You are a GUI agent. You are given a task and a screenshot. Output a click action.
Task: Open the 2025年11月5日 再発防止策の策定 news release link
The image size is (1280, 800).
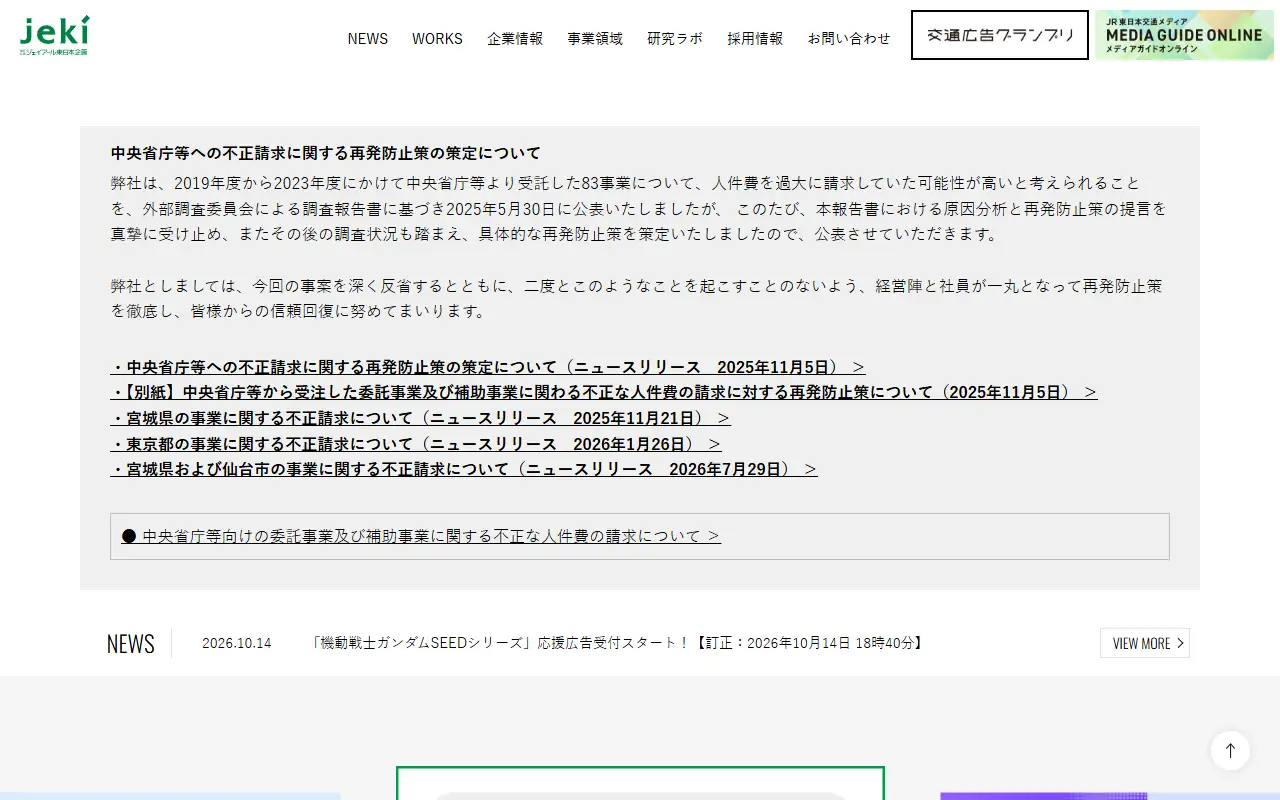click(x=488, y=366)
